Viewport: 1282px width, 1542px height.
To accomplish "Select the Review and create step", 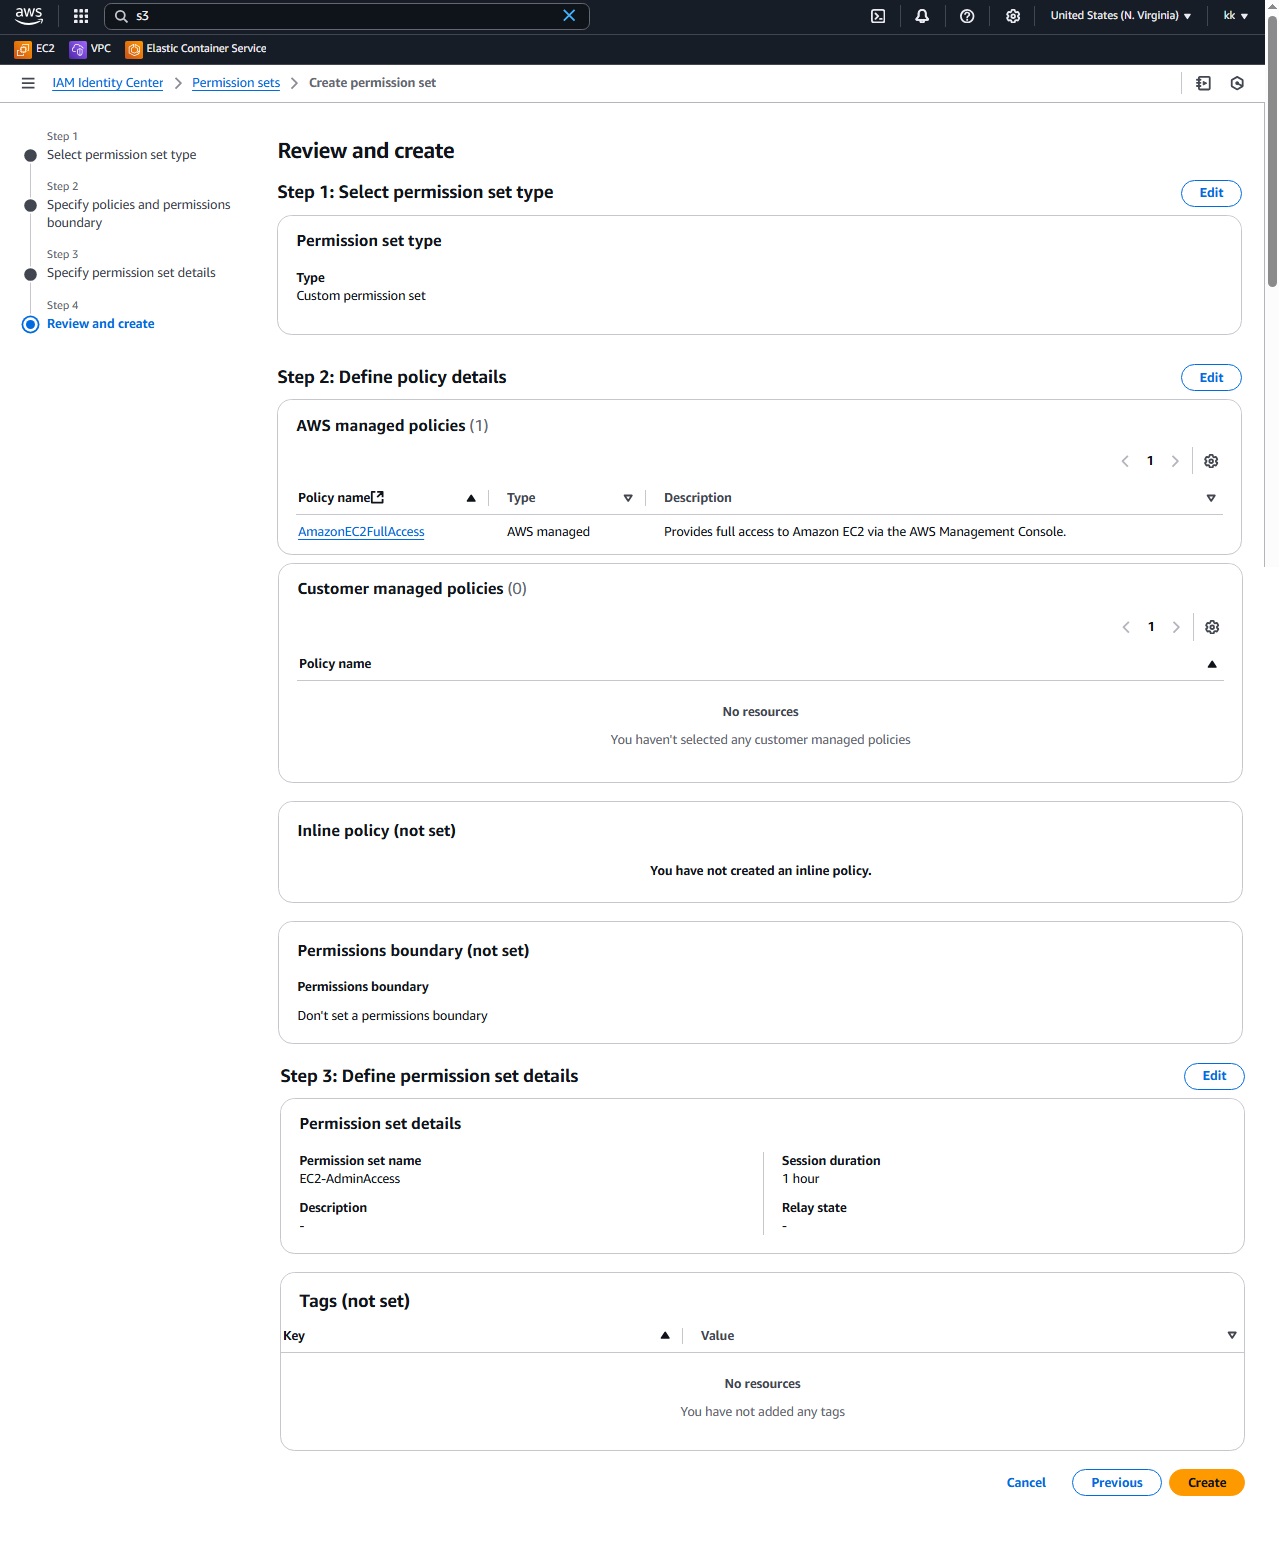I will point(100,324).
